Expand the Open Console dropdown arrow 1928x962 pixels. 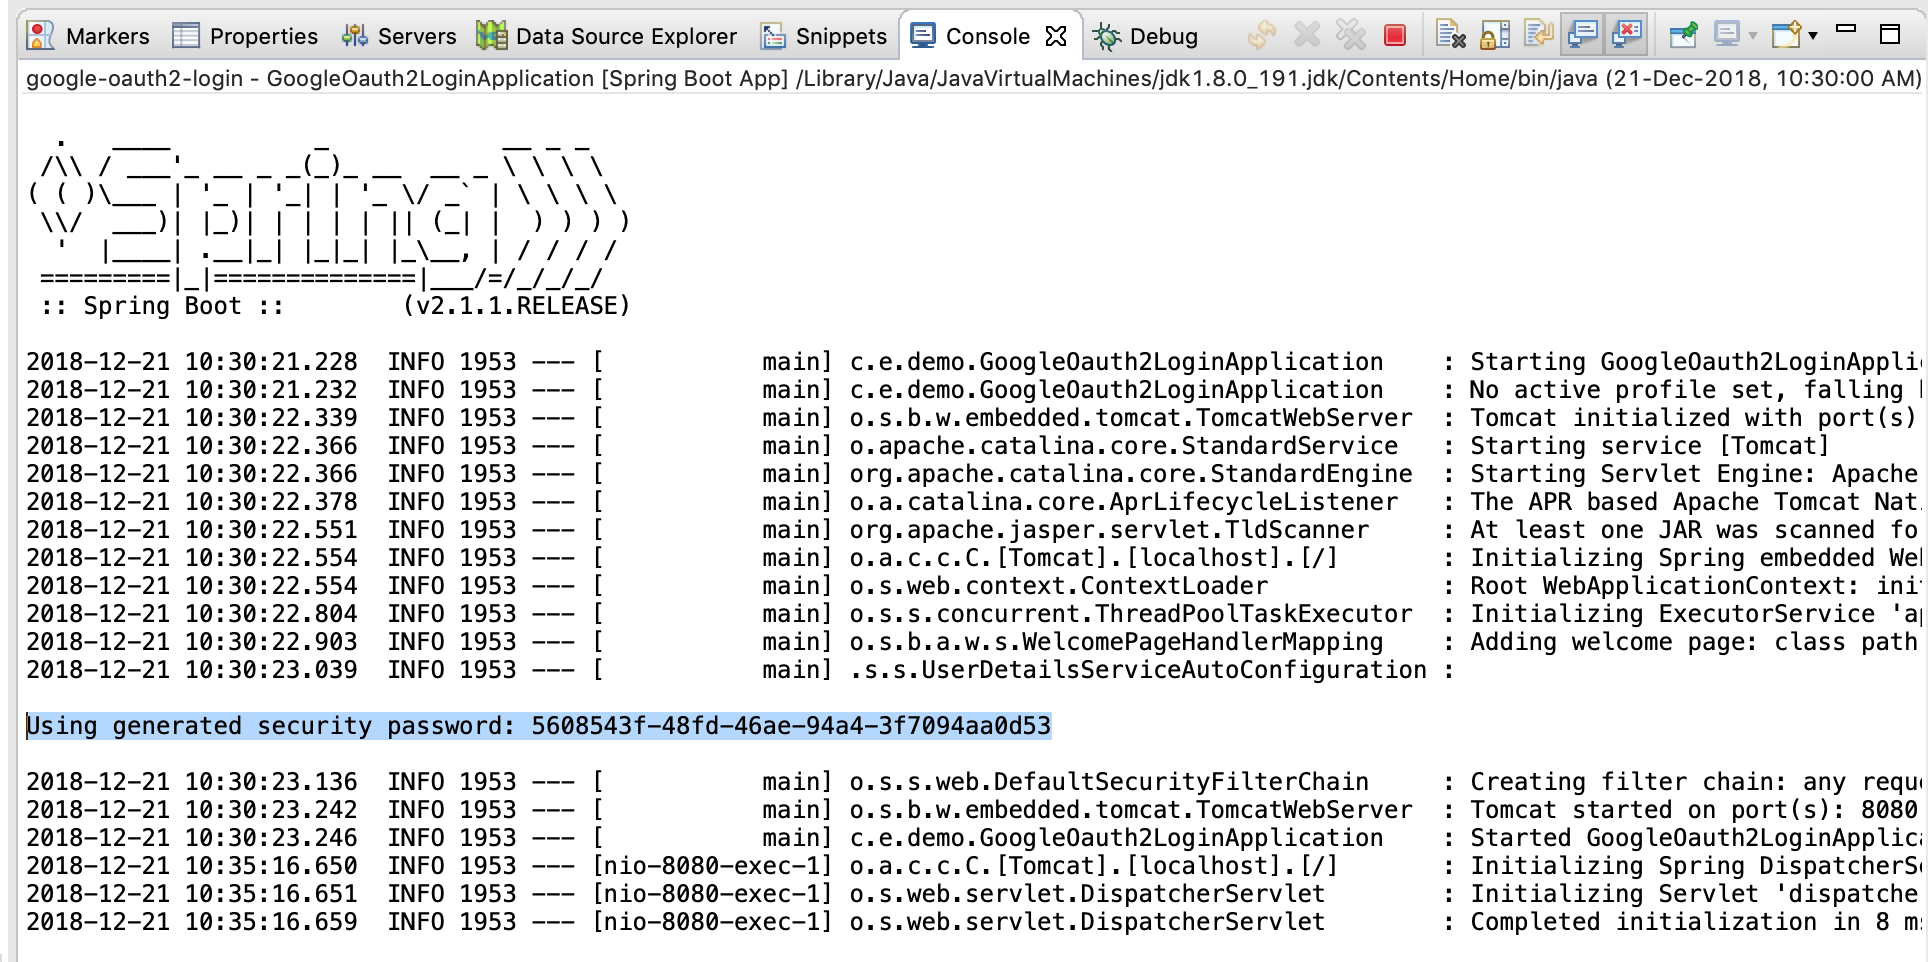(1813, 37)
